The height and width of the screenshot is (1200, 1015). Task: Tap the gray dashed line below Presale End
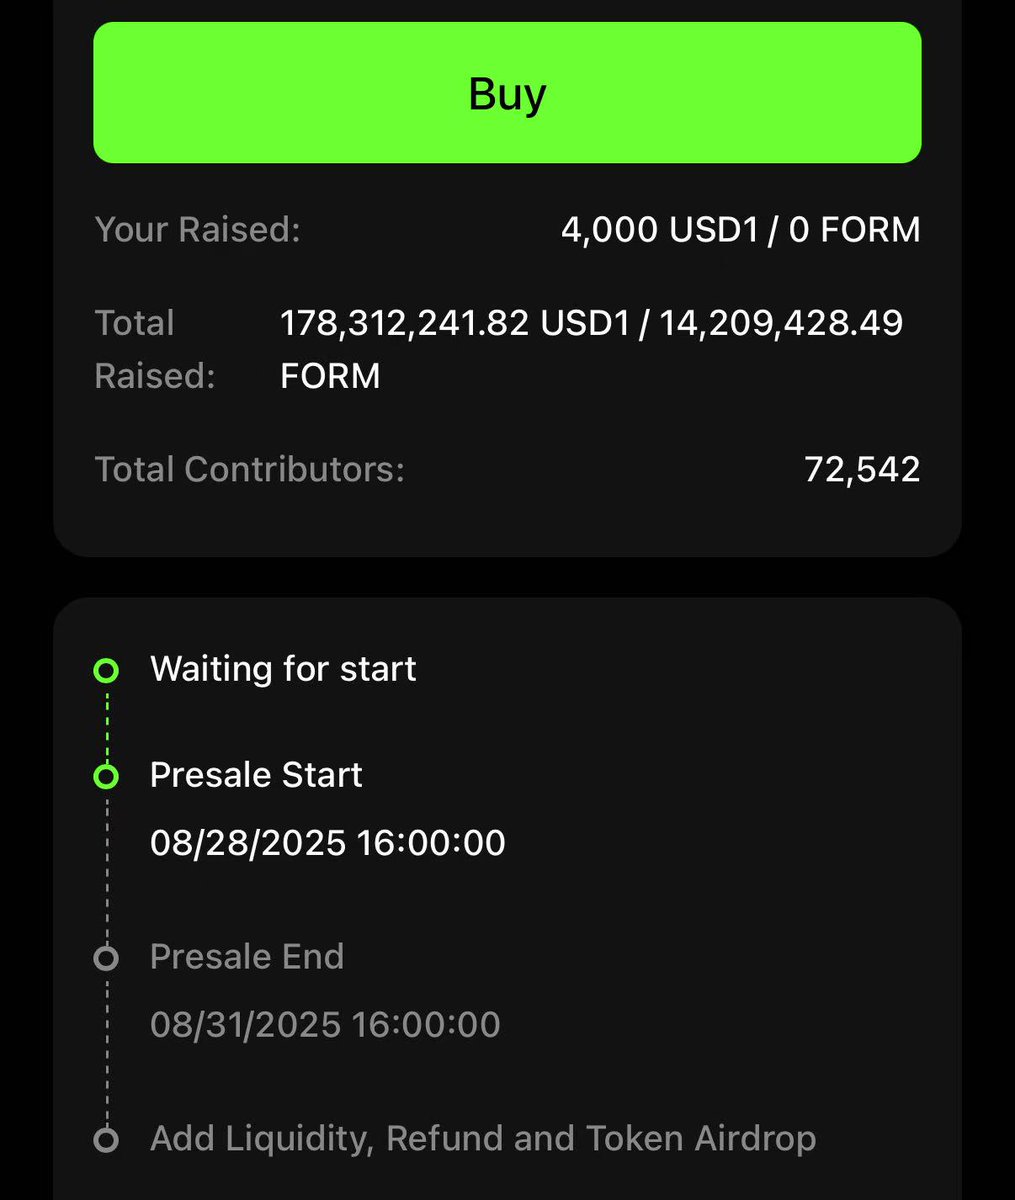(106, 1048)
